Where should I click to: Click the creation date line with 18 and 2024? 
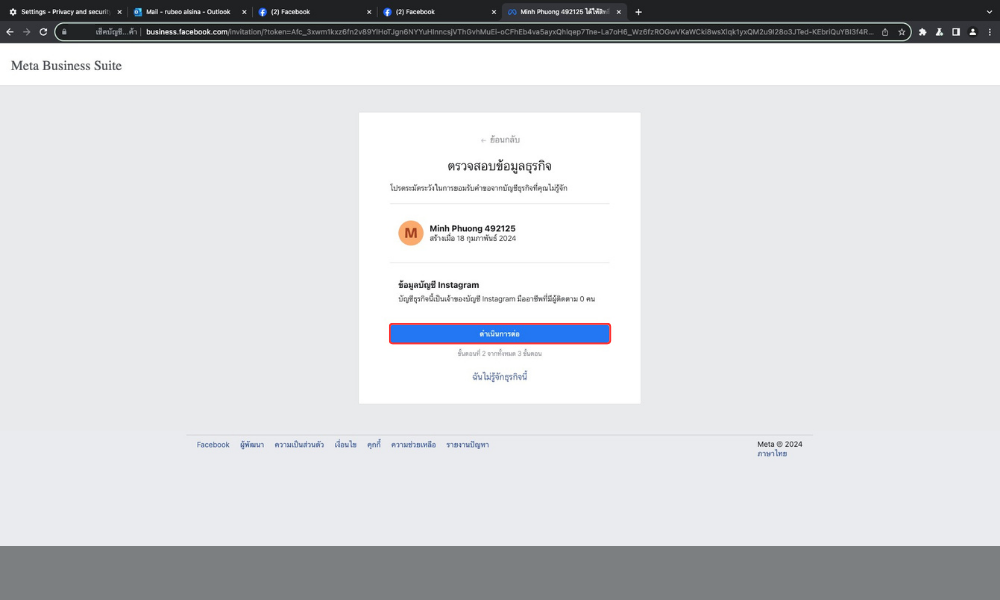coord(473,238)
